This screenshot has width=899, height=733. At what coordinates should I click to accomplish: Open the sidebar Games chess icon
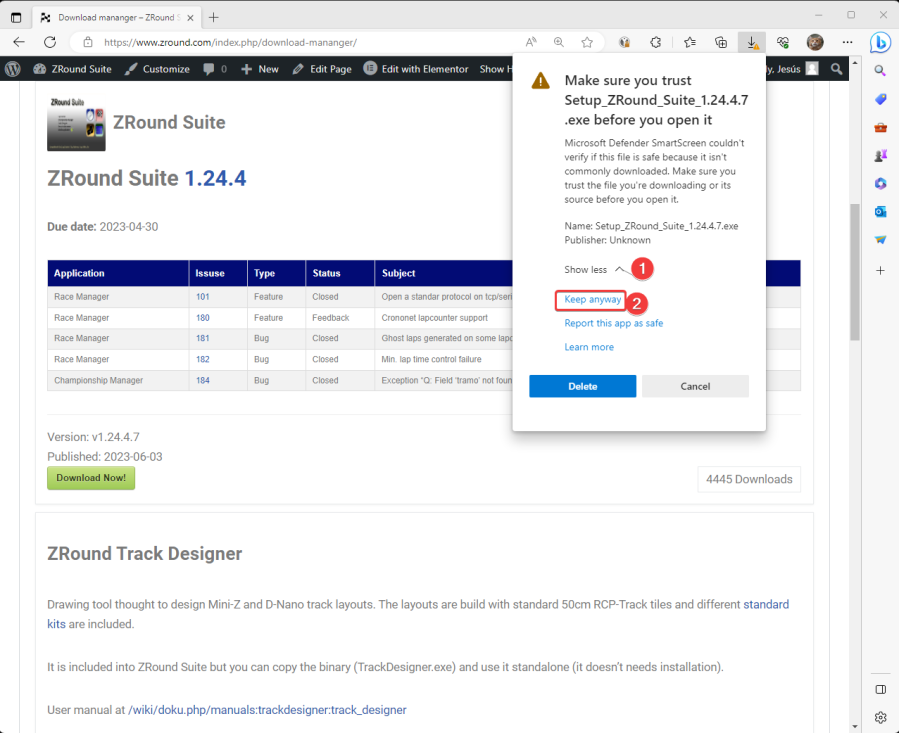tap(880, 155)
